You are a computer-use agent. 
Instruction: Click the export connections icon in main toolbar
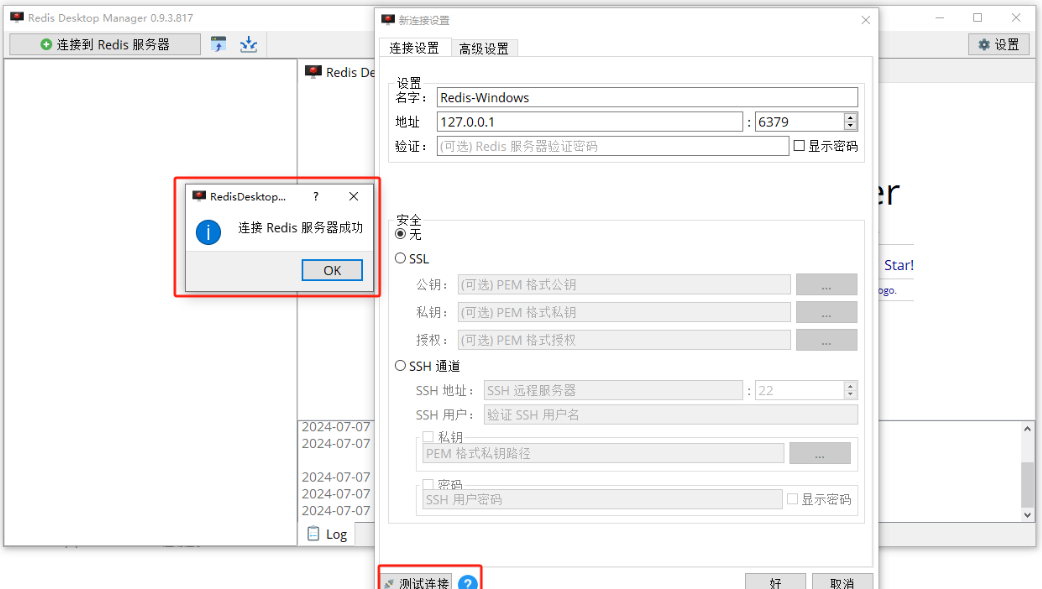tap(249, 45)
